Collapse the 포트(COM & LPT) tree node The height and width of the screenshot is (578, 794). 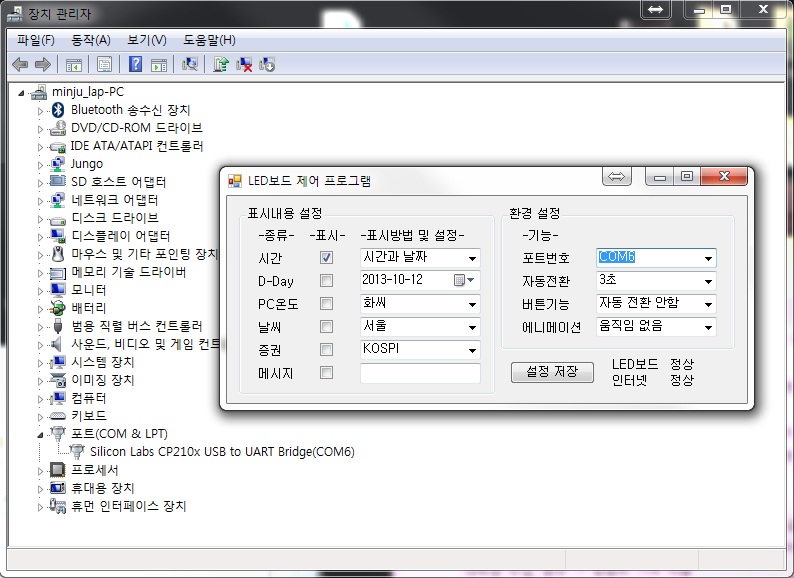click(40, 435)
